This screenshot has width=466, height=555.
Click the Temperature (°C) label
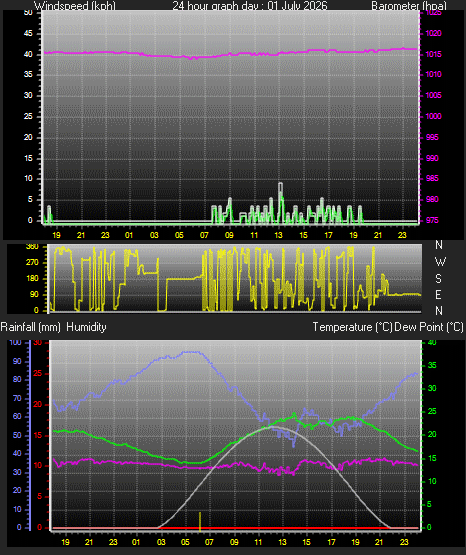352,327
